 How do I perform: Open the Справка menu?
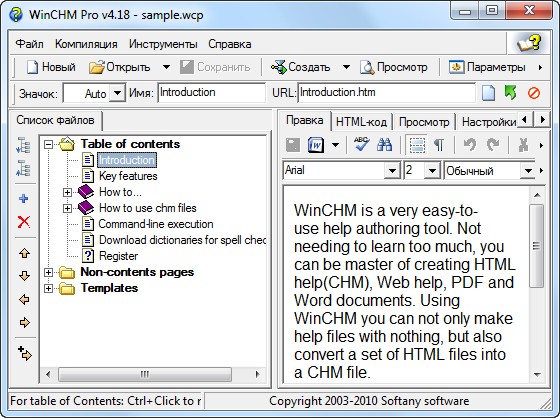coord(230,44)
